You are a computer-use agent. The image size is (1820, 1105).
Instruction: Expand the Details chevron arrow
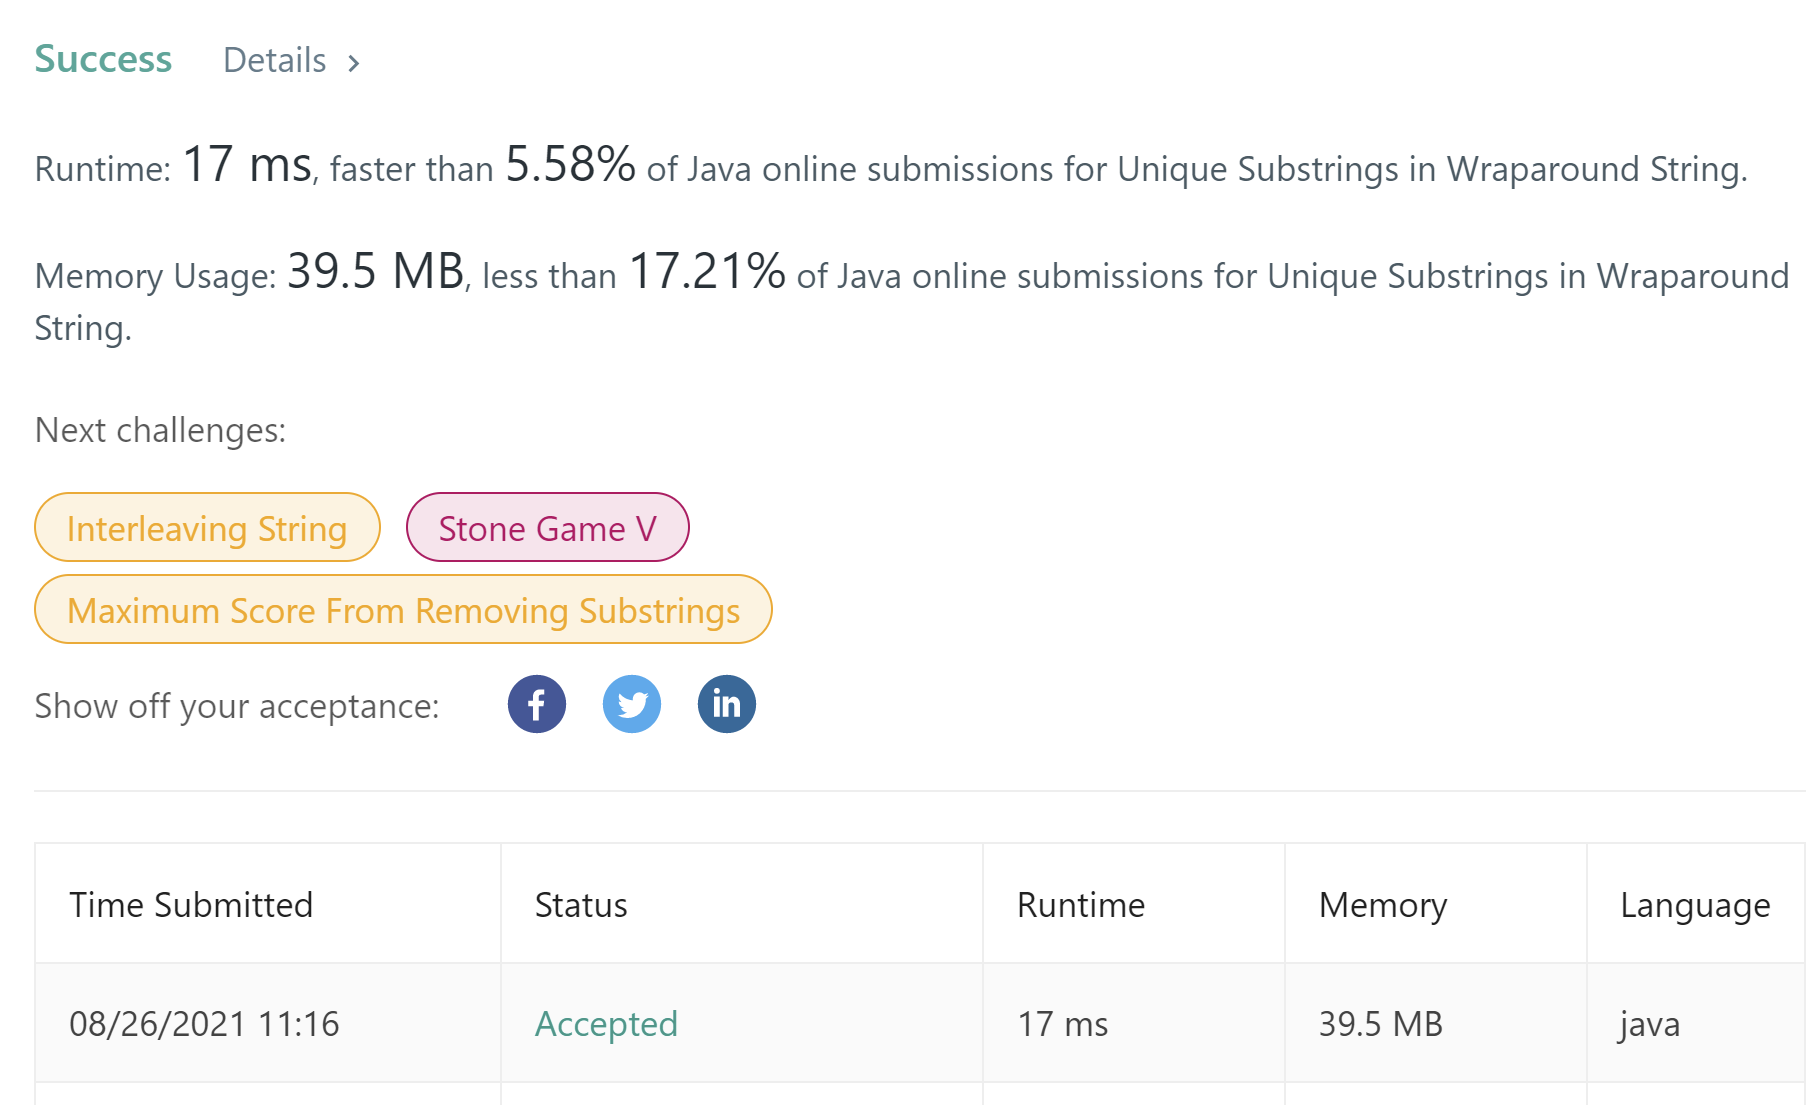click(353, 63)
